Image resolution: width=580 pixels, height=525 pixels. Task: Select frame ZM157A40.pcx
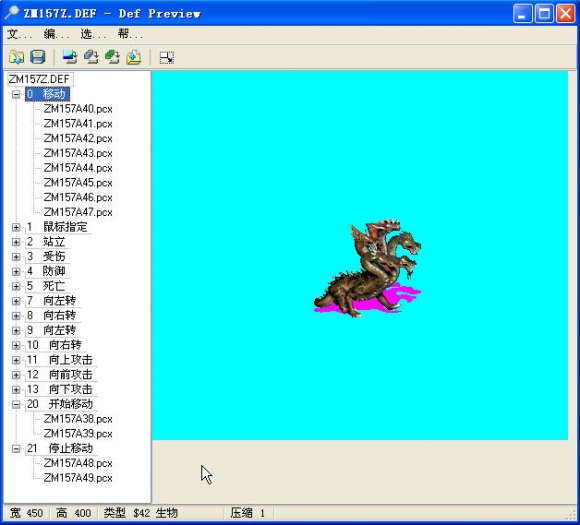pos(78,109)
